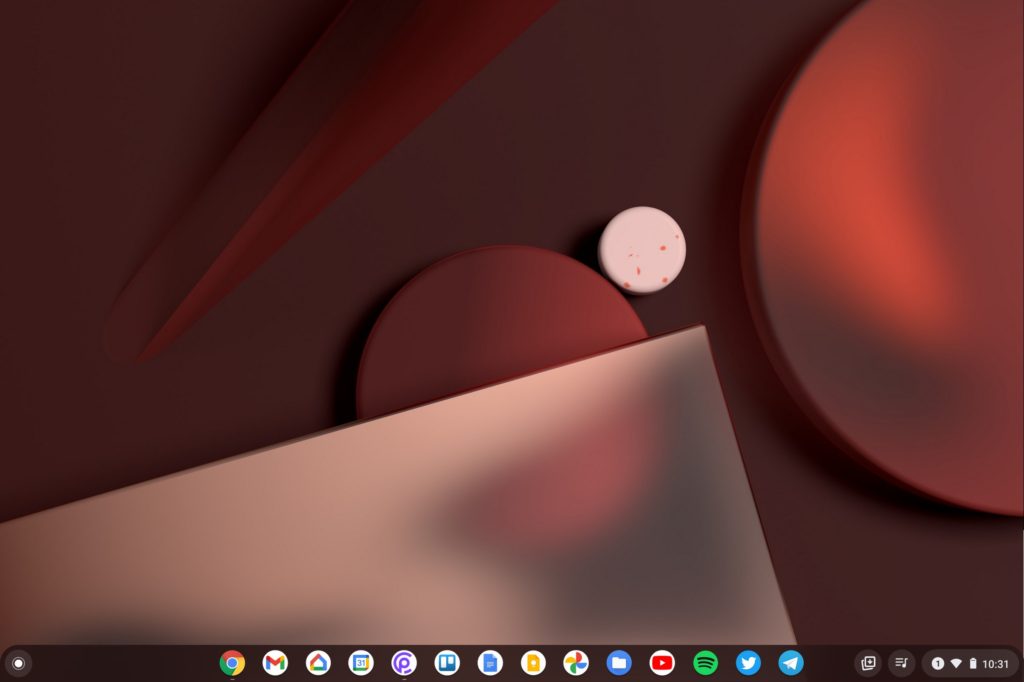Open Google Home app icon

[318, 664]
